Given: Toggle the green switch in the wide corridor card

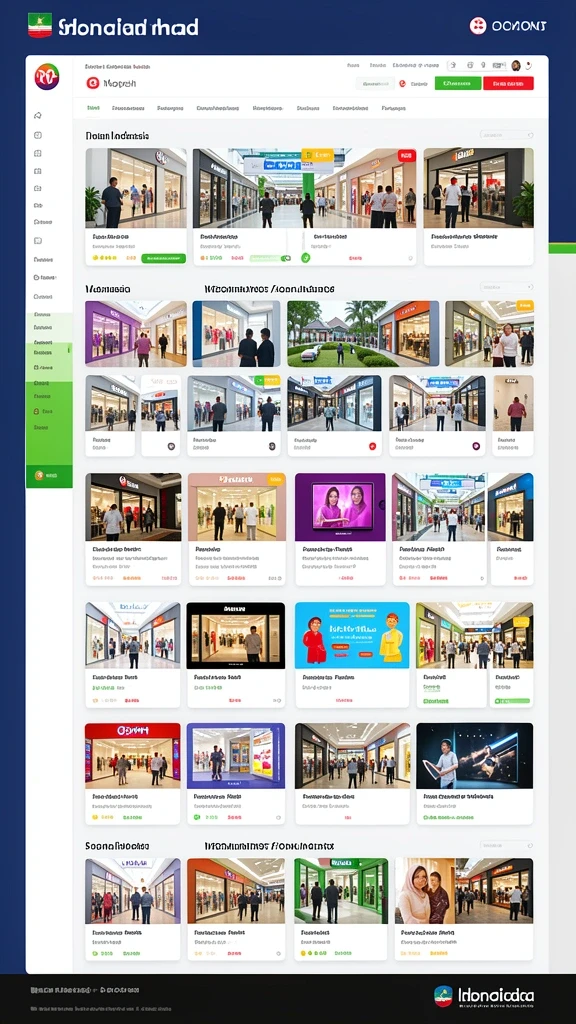Looking at the screenshot, I should coord(285,259).
